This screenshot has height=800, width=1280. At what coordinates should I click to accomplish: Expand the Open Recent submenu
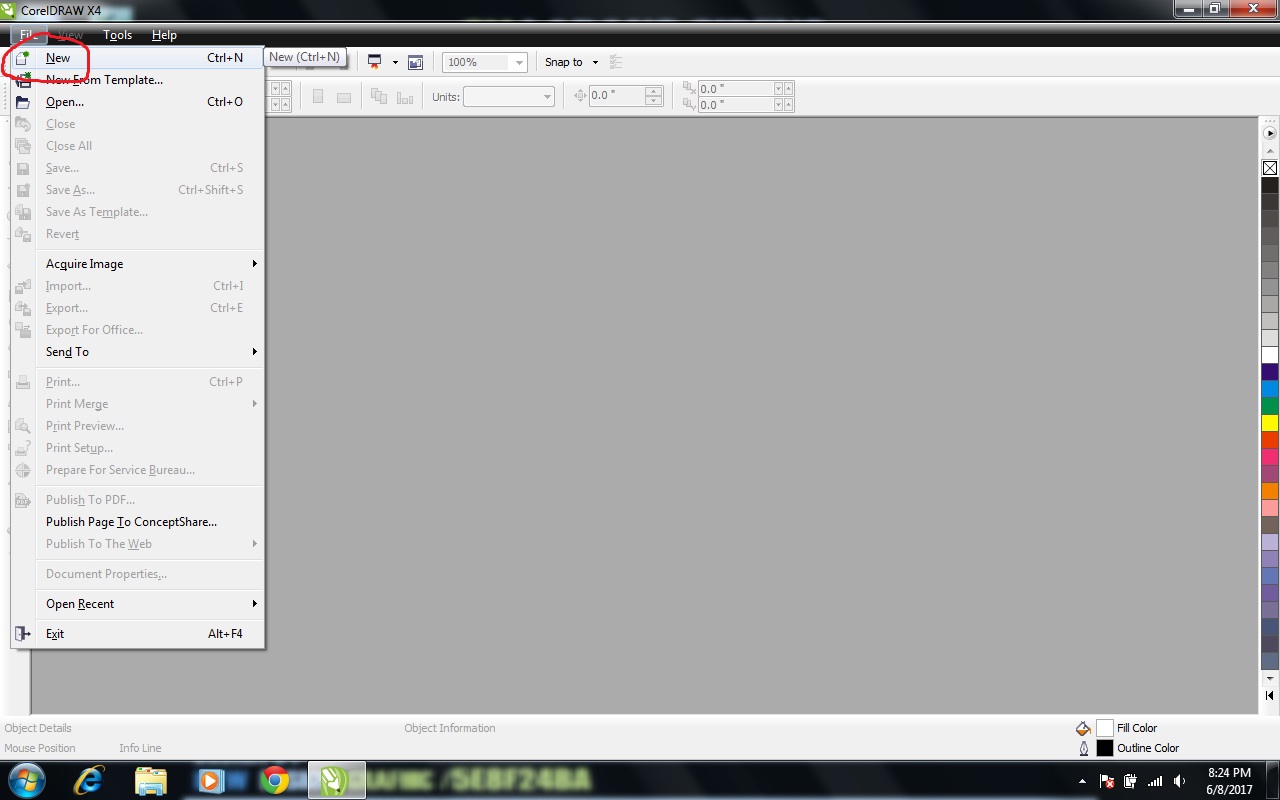pyautogui.click(x=137, y=604)
